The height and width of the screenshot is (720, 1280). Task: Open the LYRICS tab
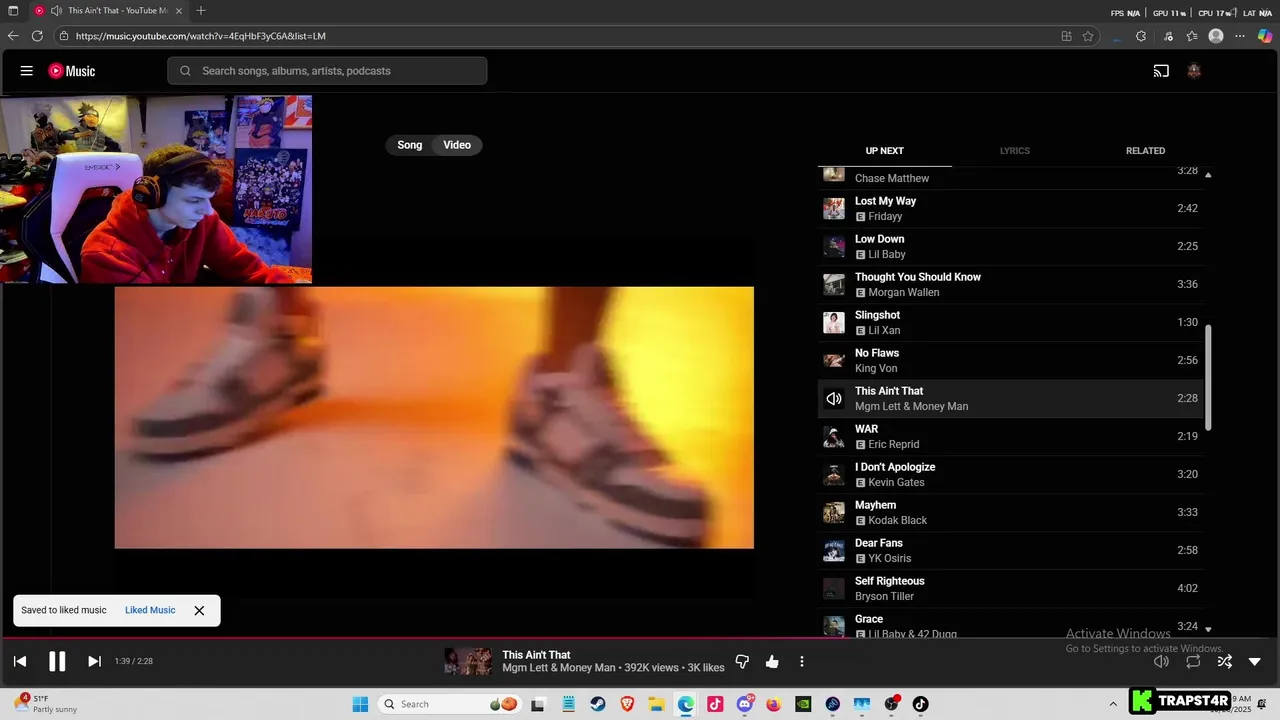[1015, 151]
